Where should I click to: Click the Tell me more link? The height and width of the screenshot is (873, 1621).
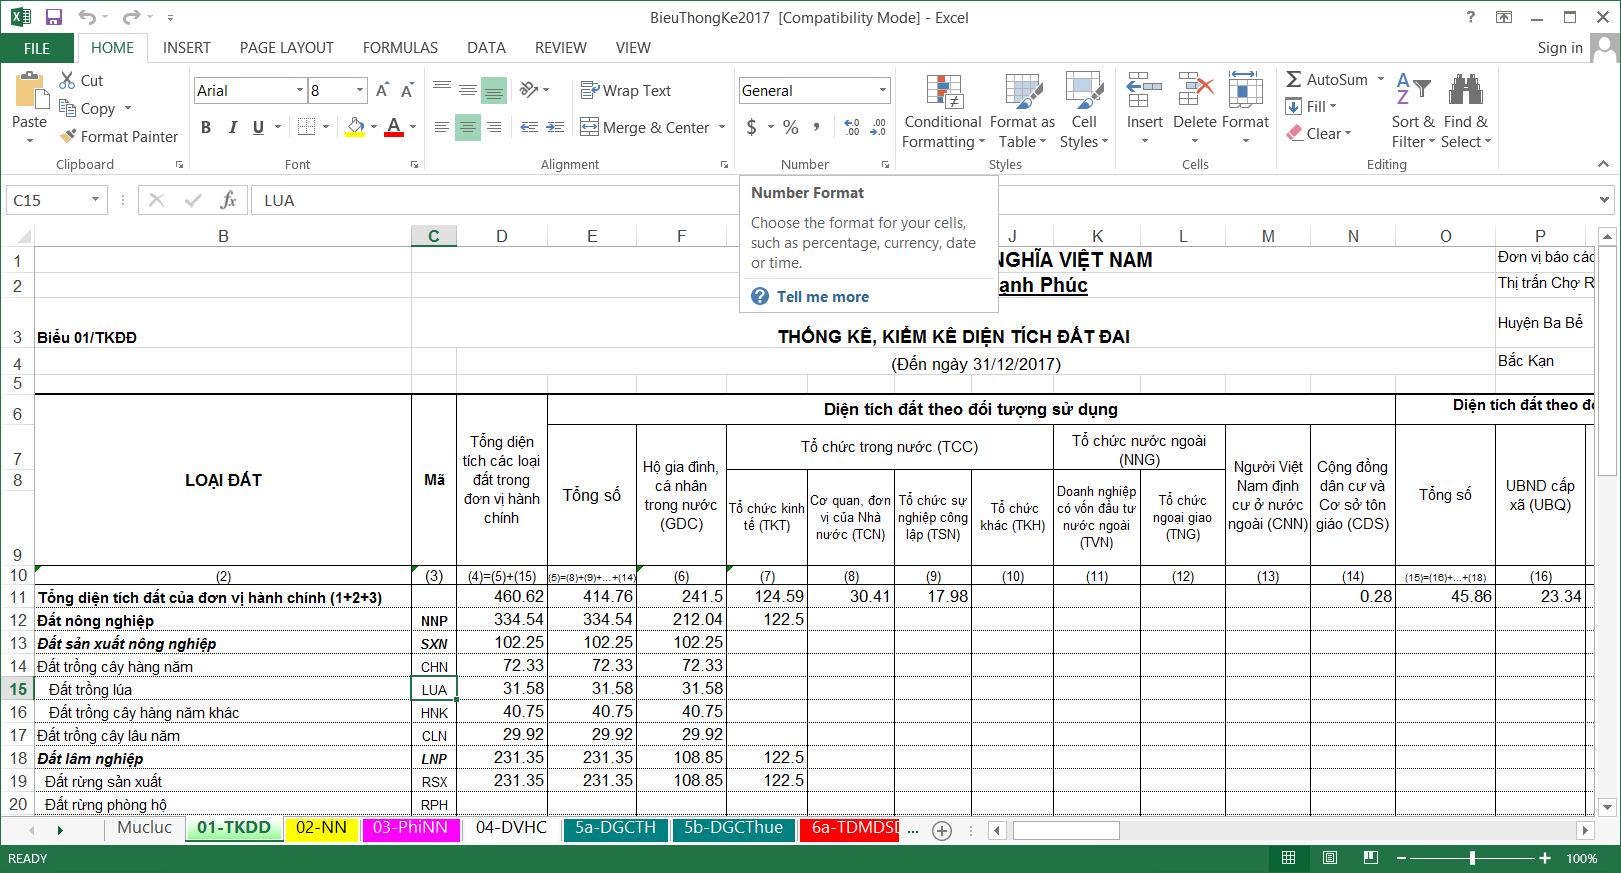[822, 297]
